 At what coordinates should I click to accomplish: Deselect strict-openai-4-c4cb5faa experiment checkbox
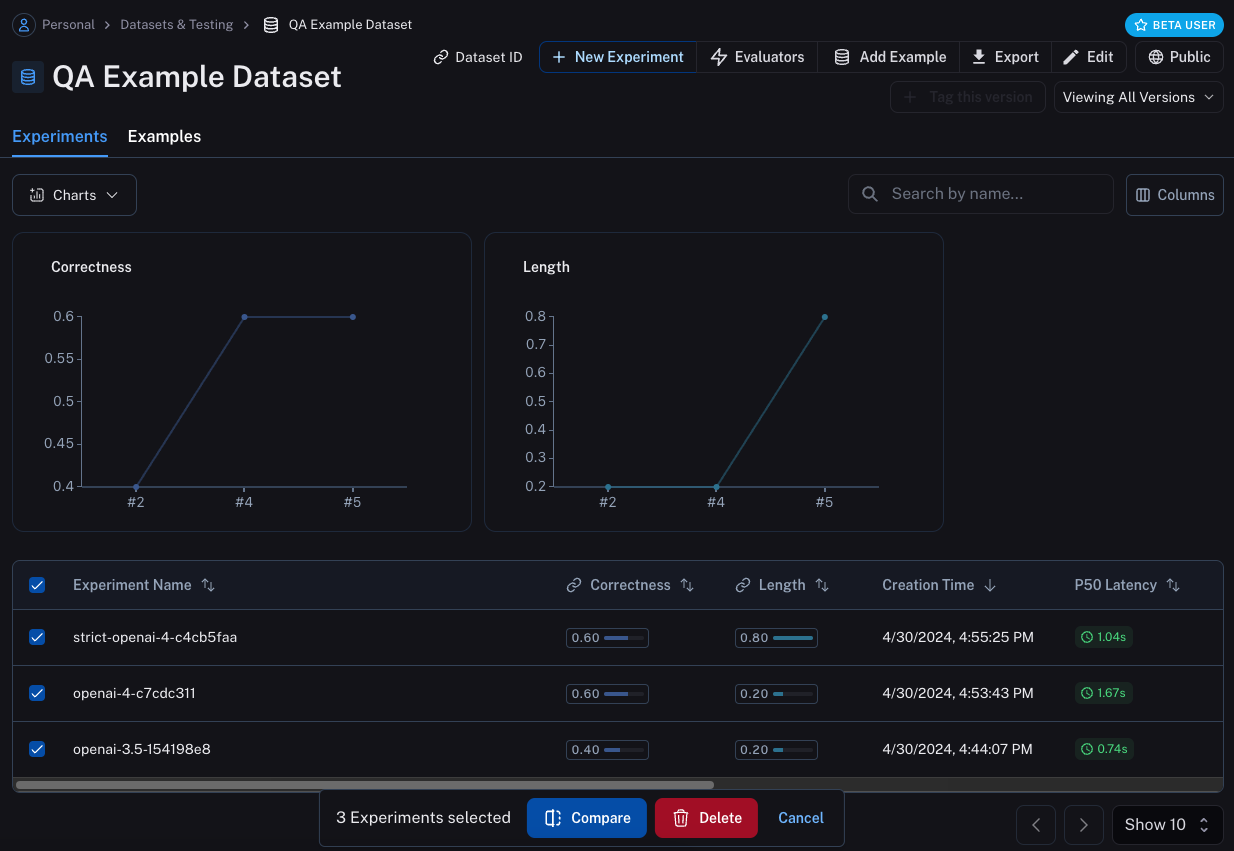(37, 637)
